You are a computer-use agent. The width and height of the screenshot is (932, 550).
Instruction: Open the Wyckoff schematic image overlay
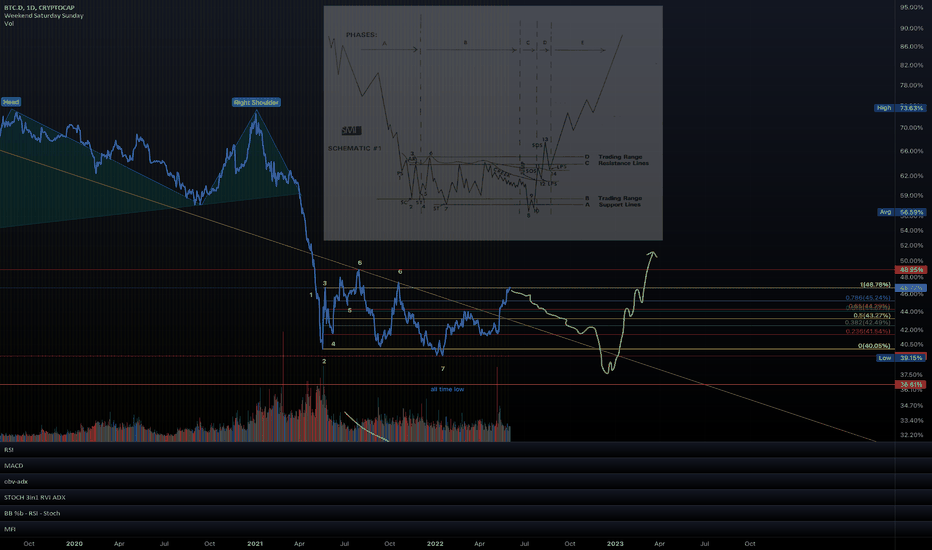493,123
